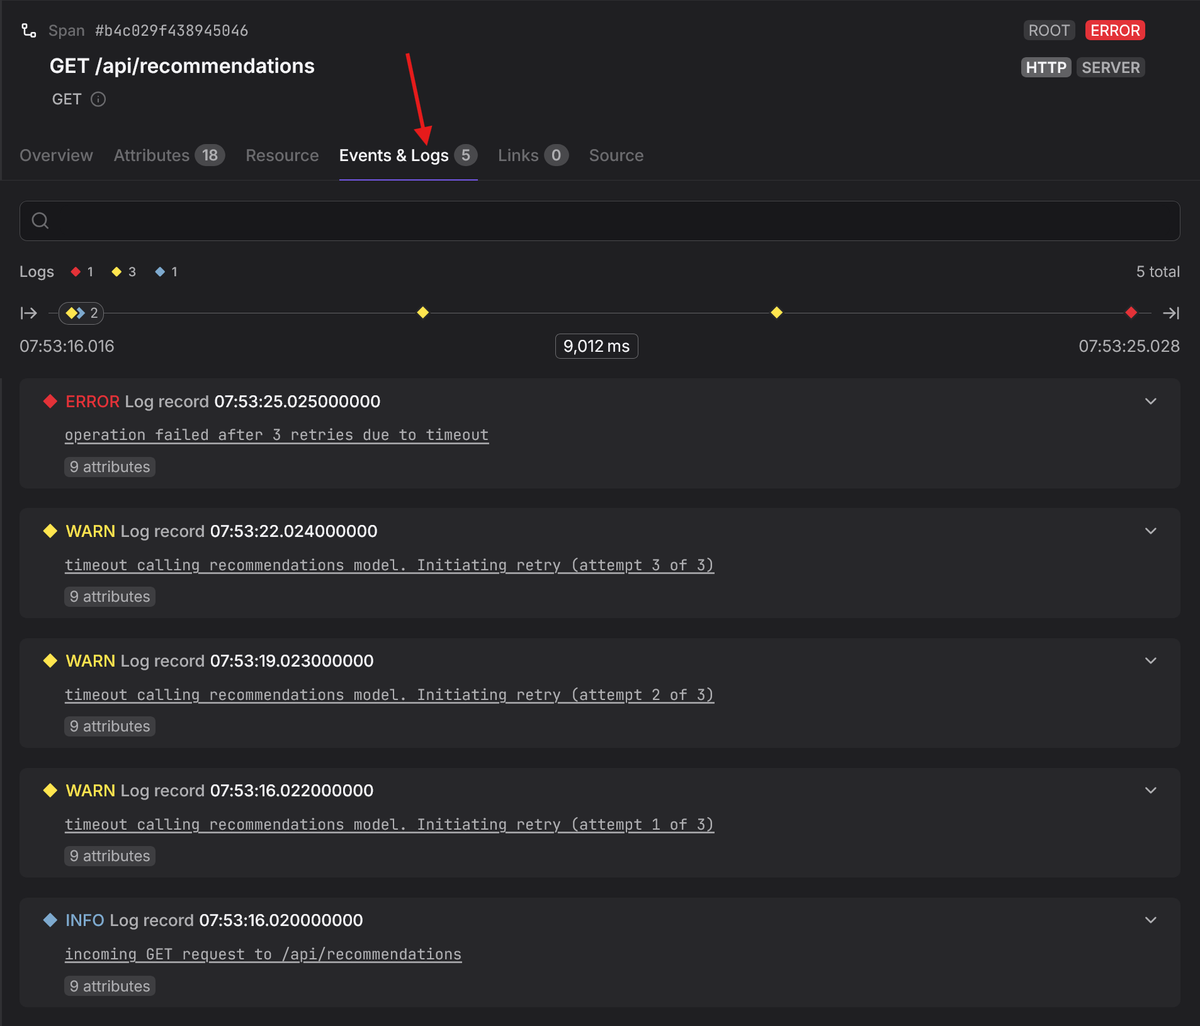Open 9 attributes of attempt 2 record

point(110,726)
